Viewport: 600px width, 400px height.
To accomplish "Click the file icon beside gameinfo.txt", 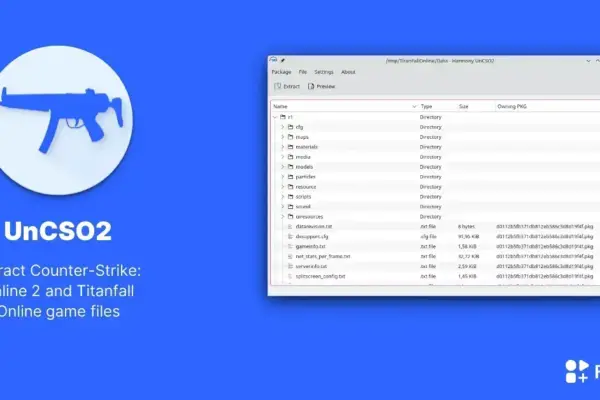I will click(x=290, y=247).
